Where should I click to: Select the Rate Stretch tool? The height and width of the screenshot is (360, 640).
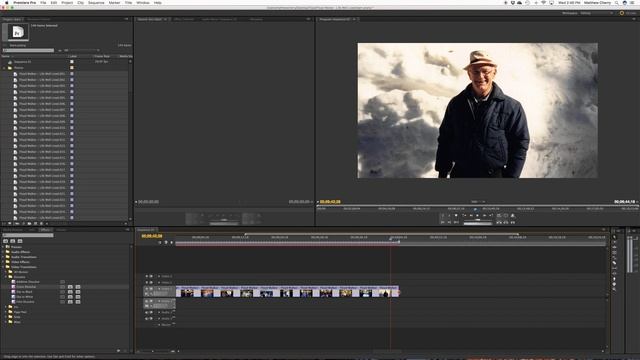pos(614,258)
